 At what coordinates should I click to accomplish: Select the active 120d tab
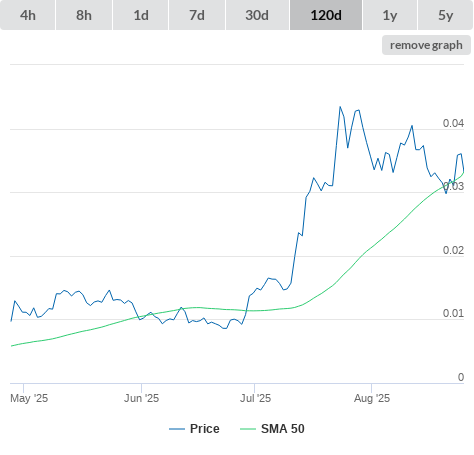(x=326, y=15)
